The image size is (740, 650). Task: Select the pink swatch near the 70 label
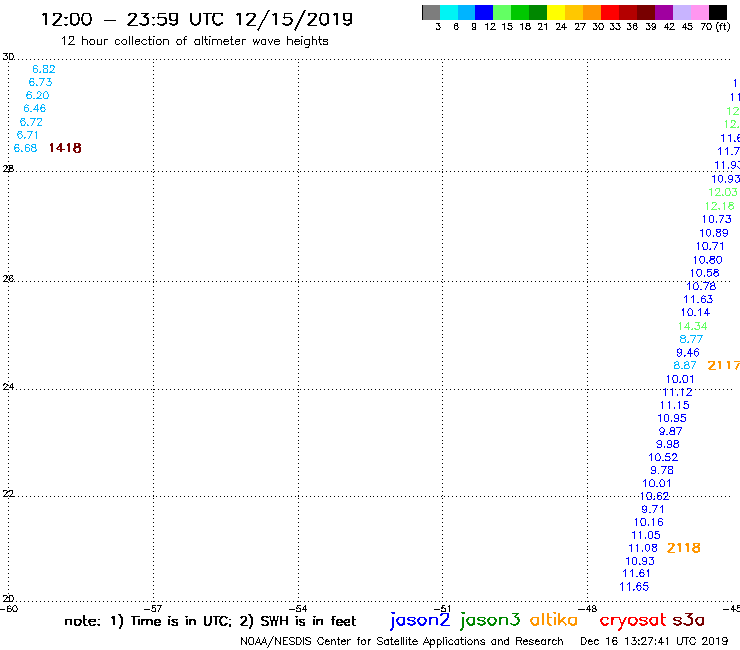point(700,12)
